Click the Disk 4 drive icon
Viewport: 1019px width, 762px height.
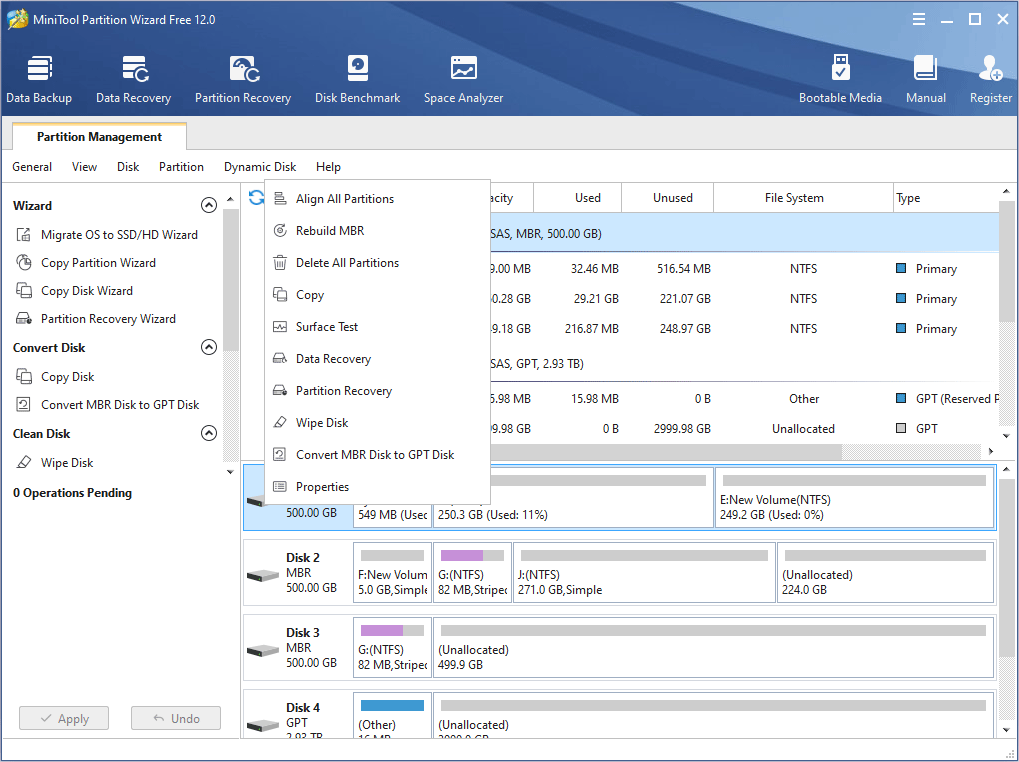(263, 724)
